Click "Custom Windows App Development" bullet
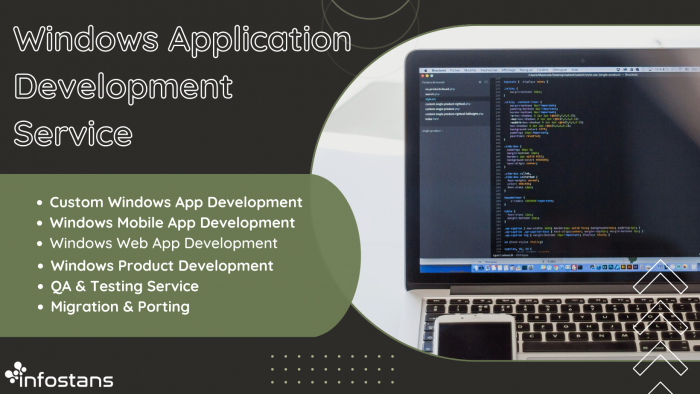This screenshot has width=700, height=394. [x=176, y=202]
